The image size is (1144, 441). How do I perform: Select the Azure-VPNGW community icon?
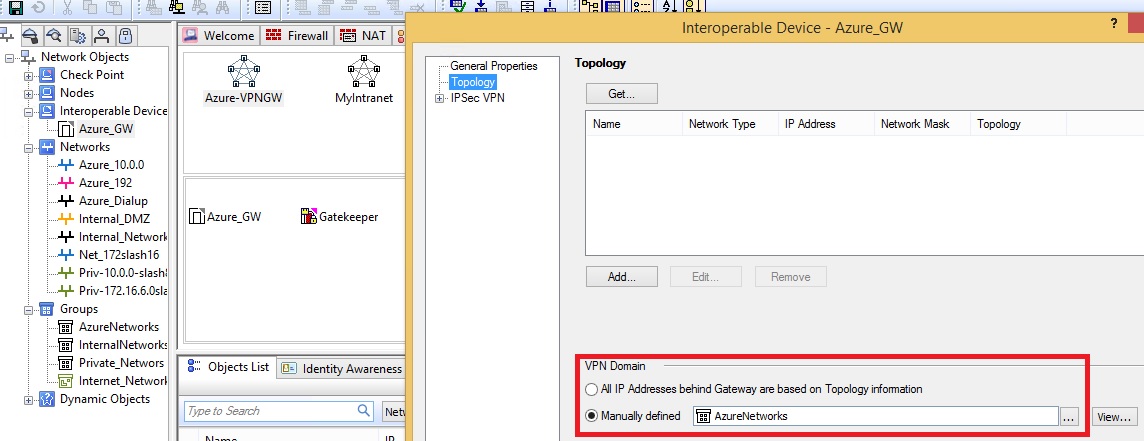click(x=243, y=72)
